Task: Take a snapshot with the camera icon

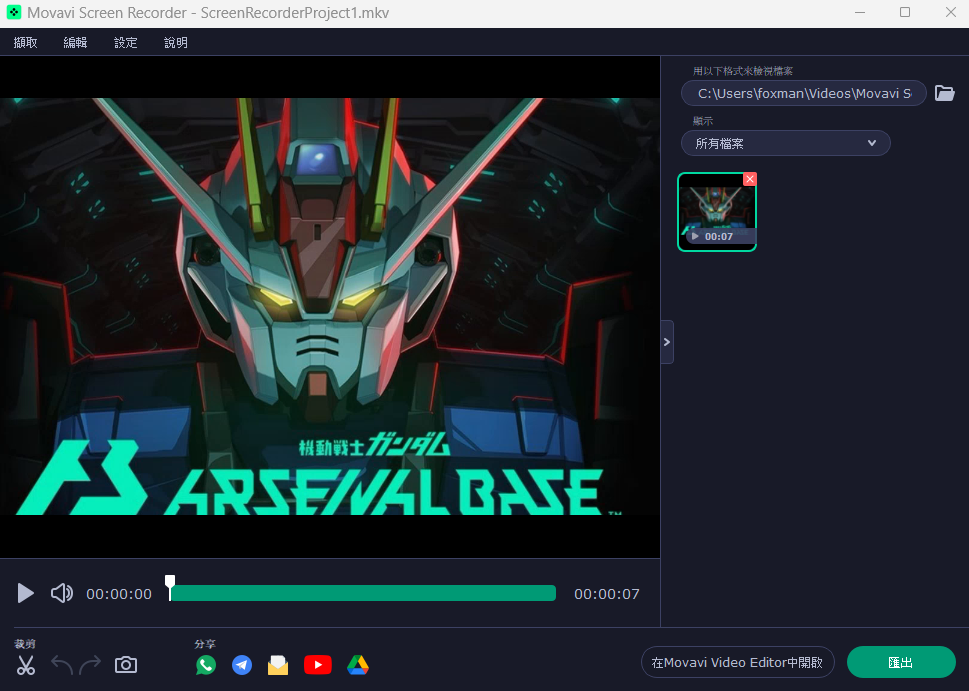Action: point(126,665)
